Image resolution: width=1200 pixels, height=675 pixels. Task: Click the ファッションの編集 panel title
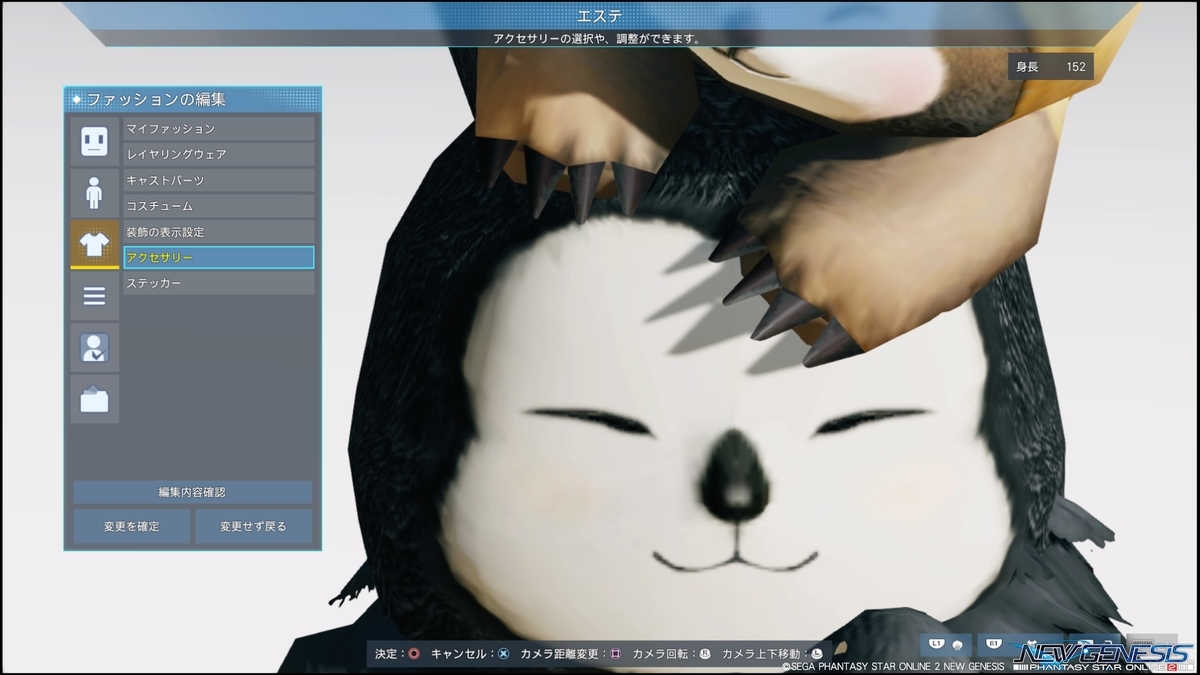pyautogui.click(x=156, y=99)
